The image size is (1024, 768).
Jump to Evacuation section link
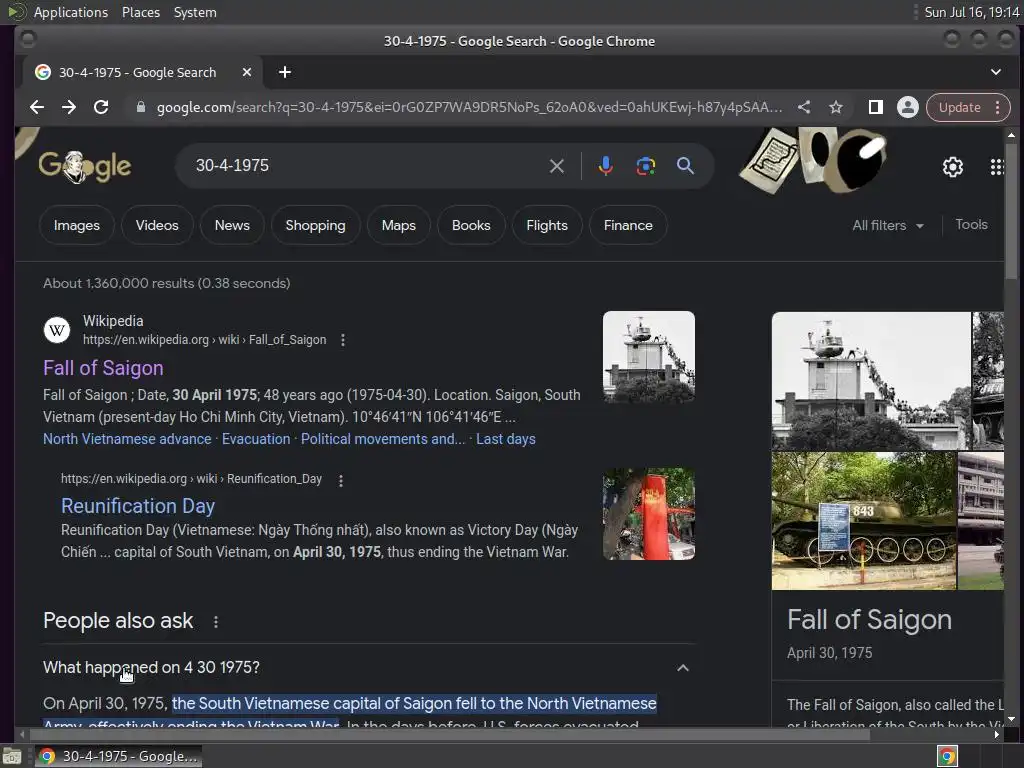click(256, 439)
